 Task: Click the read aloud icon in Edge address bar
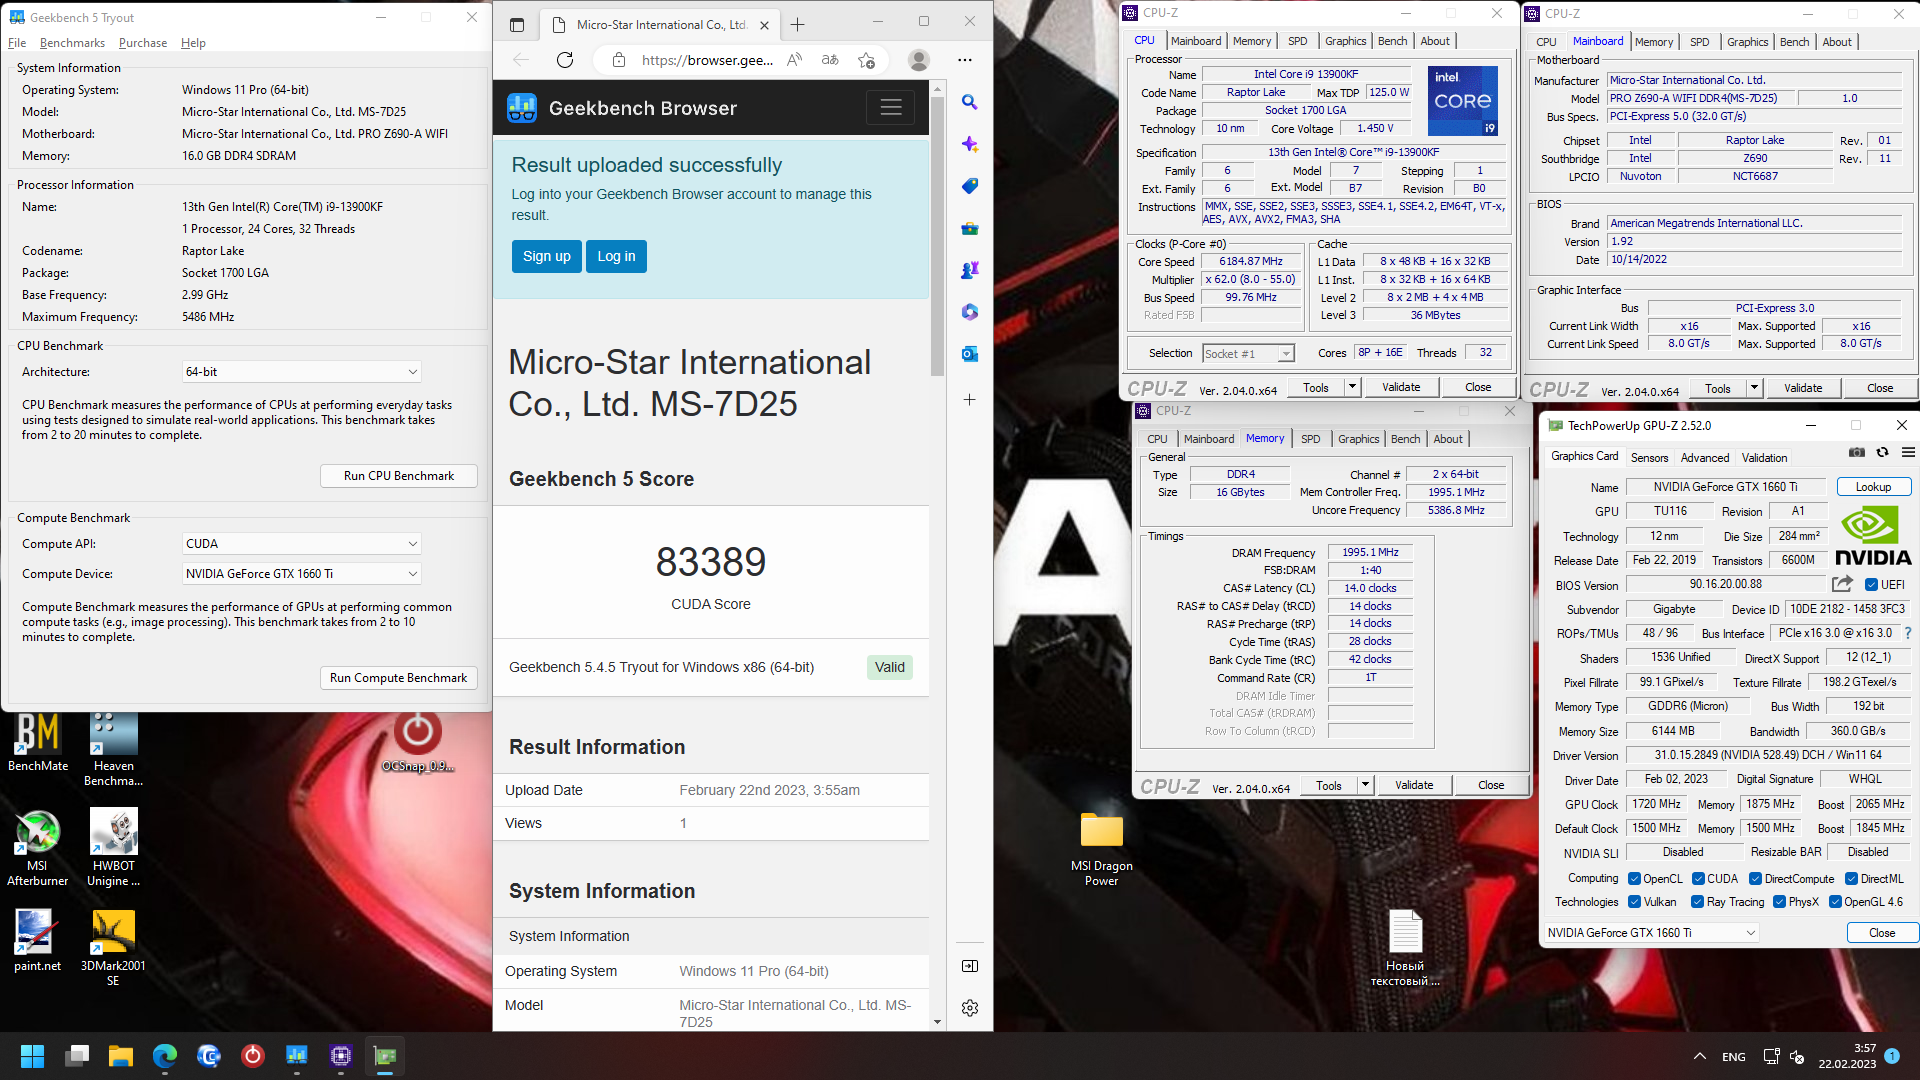point(794,60)
